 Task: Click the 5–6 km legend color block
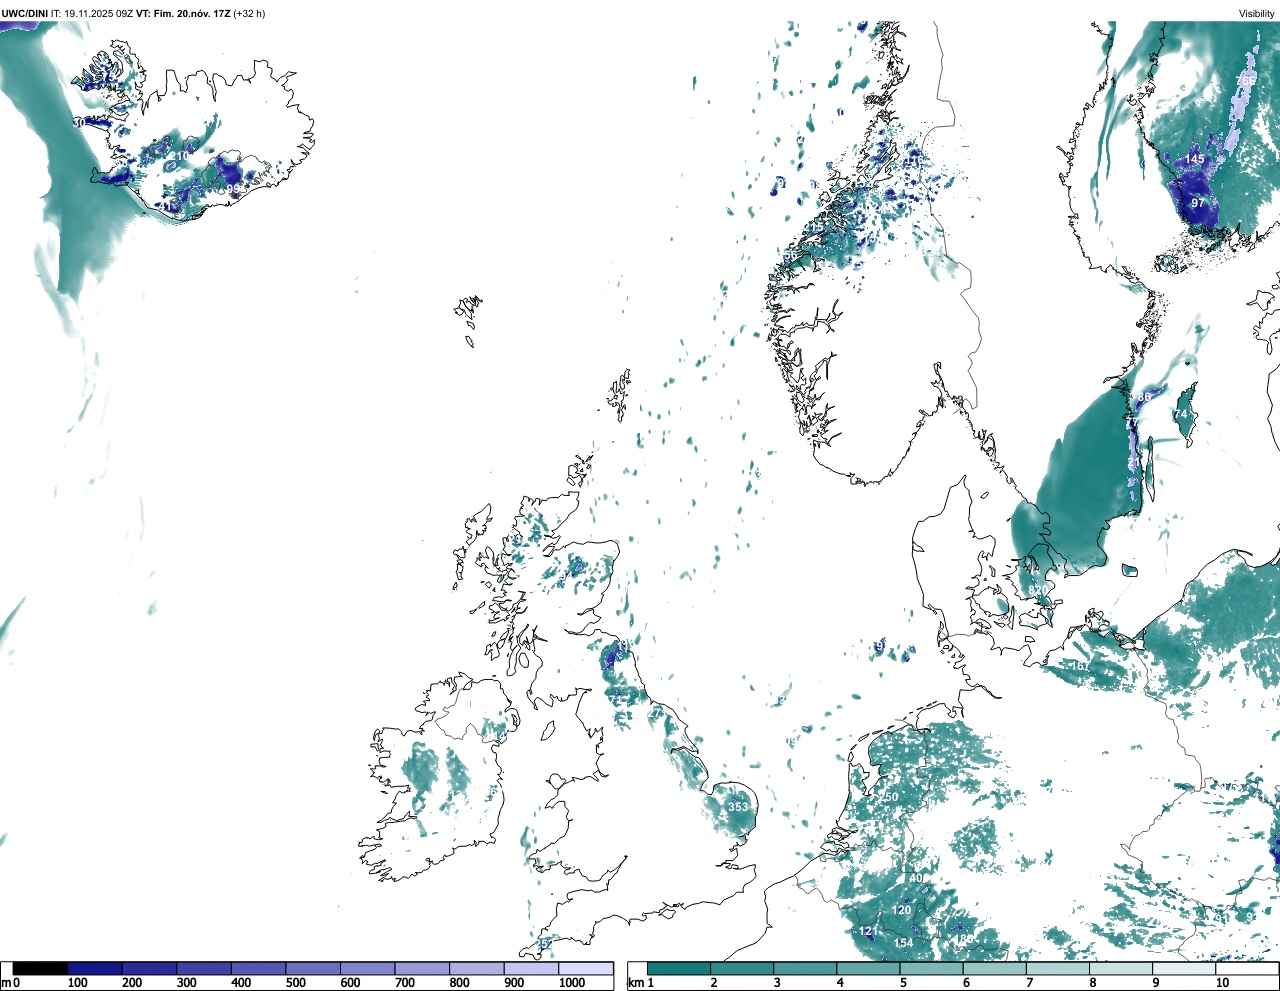point(932,968)
